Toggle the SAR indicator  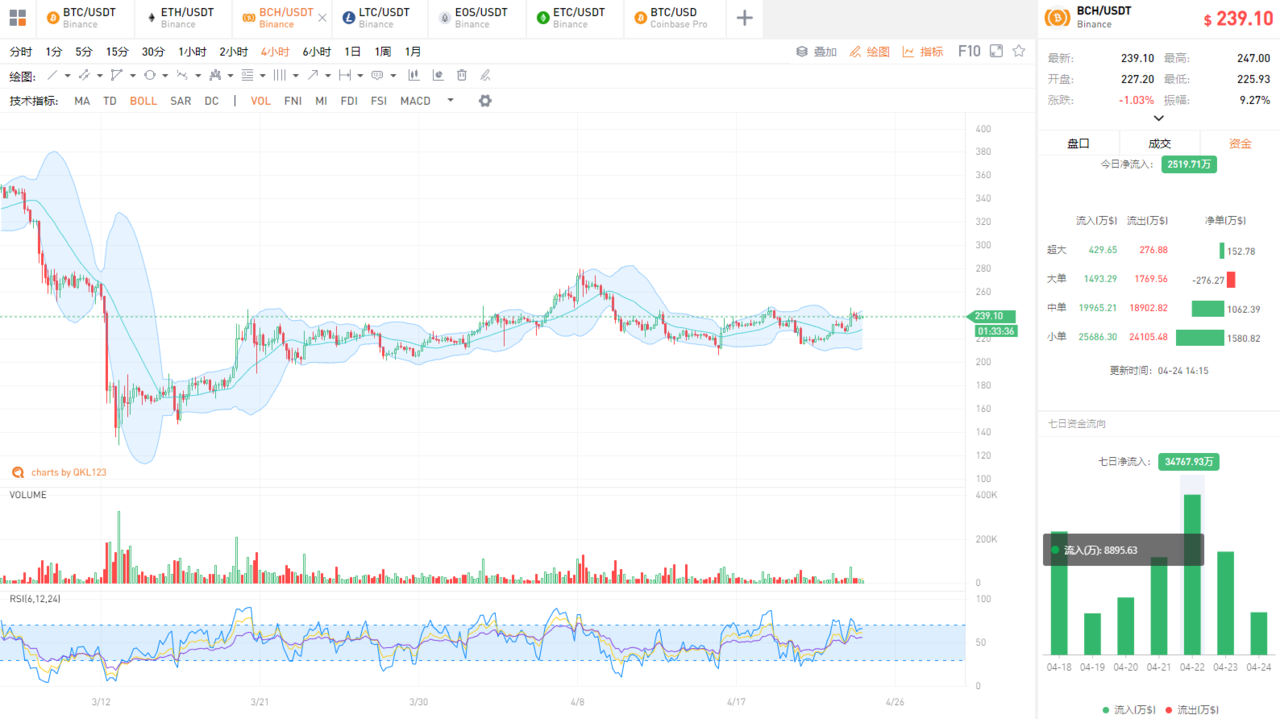[x=181, y=101]
